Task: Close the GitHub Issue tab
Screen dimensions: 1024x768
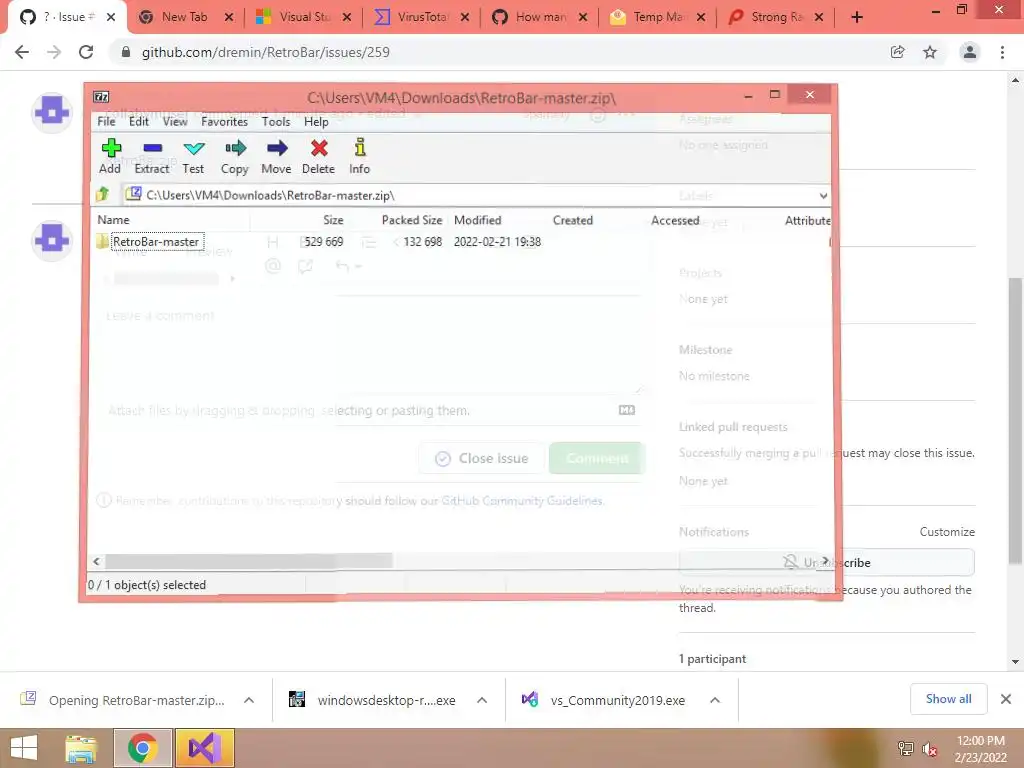Action: coord(111,18)
